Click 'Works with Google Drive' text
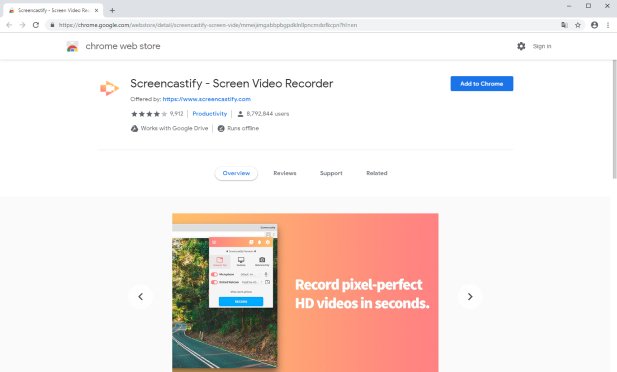This screenshot has height=372, width=617. click(174, 128)
